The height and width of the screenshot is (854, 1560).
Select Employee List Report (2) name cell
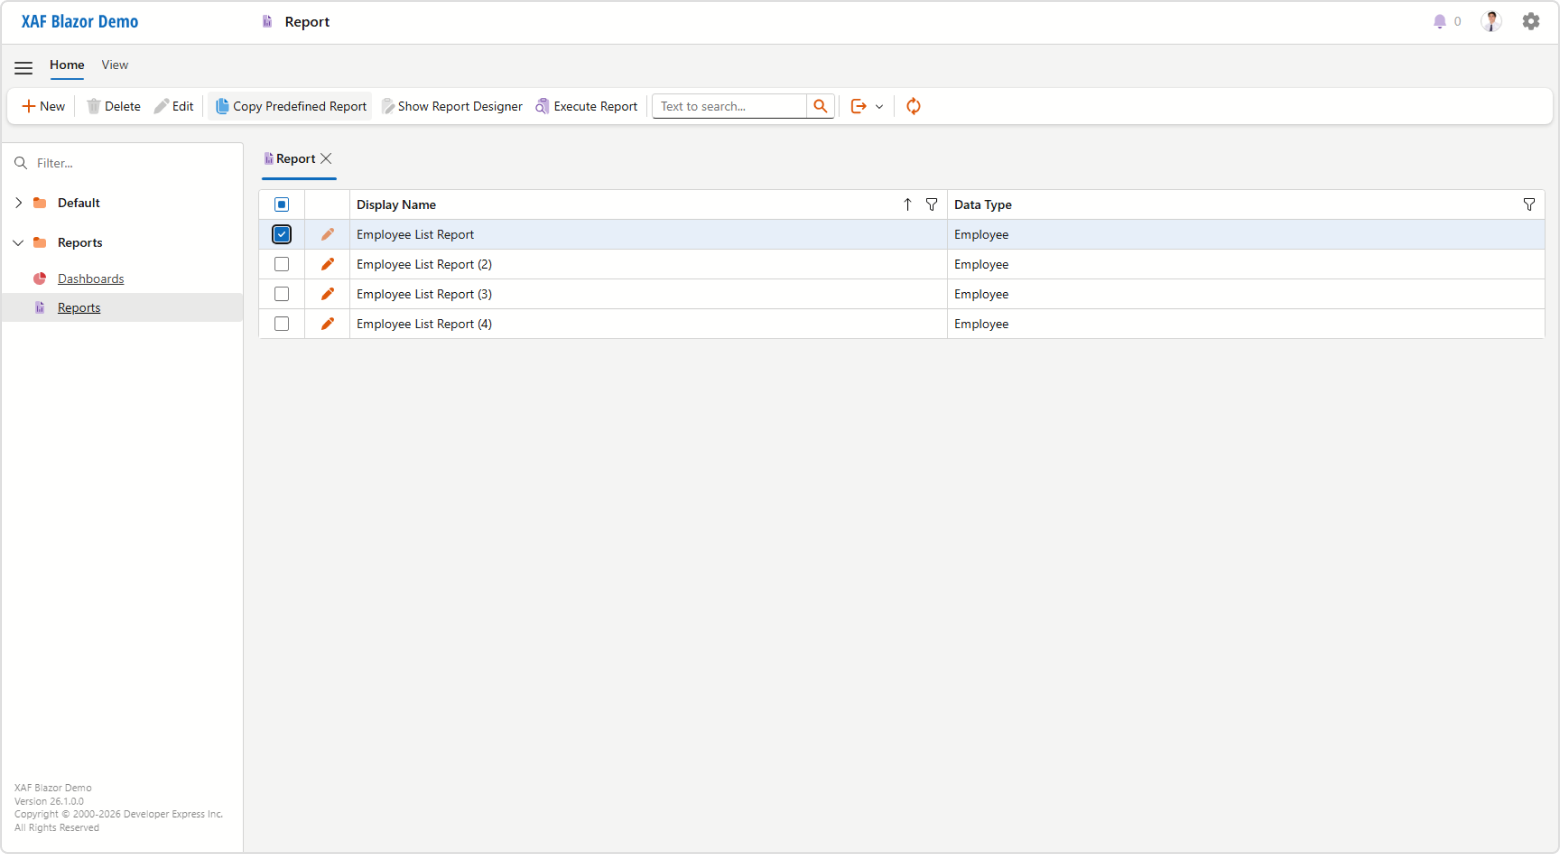(648, 265)
